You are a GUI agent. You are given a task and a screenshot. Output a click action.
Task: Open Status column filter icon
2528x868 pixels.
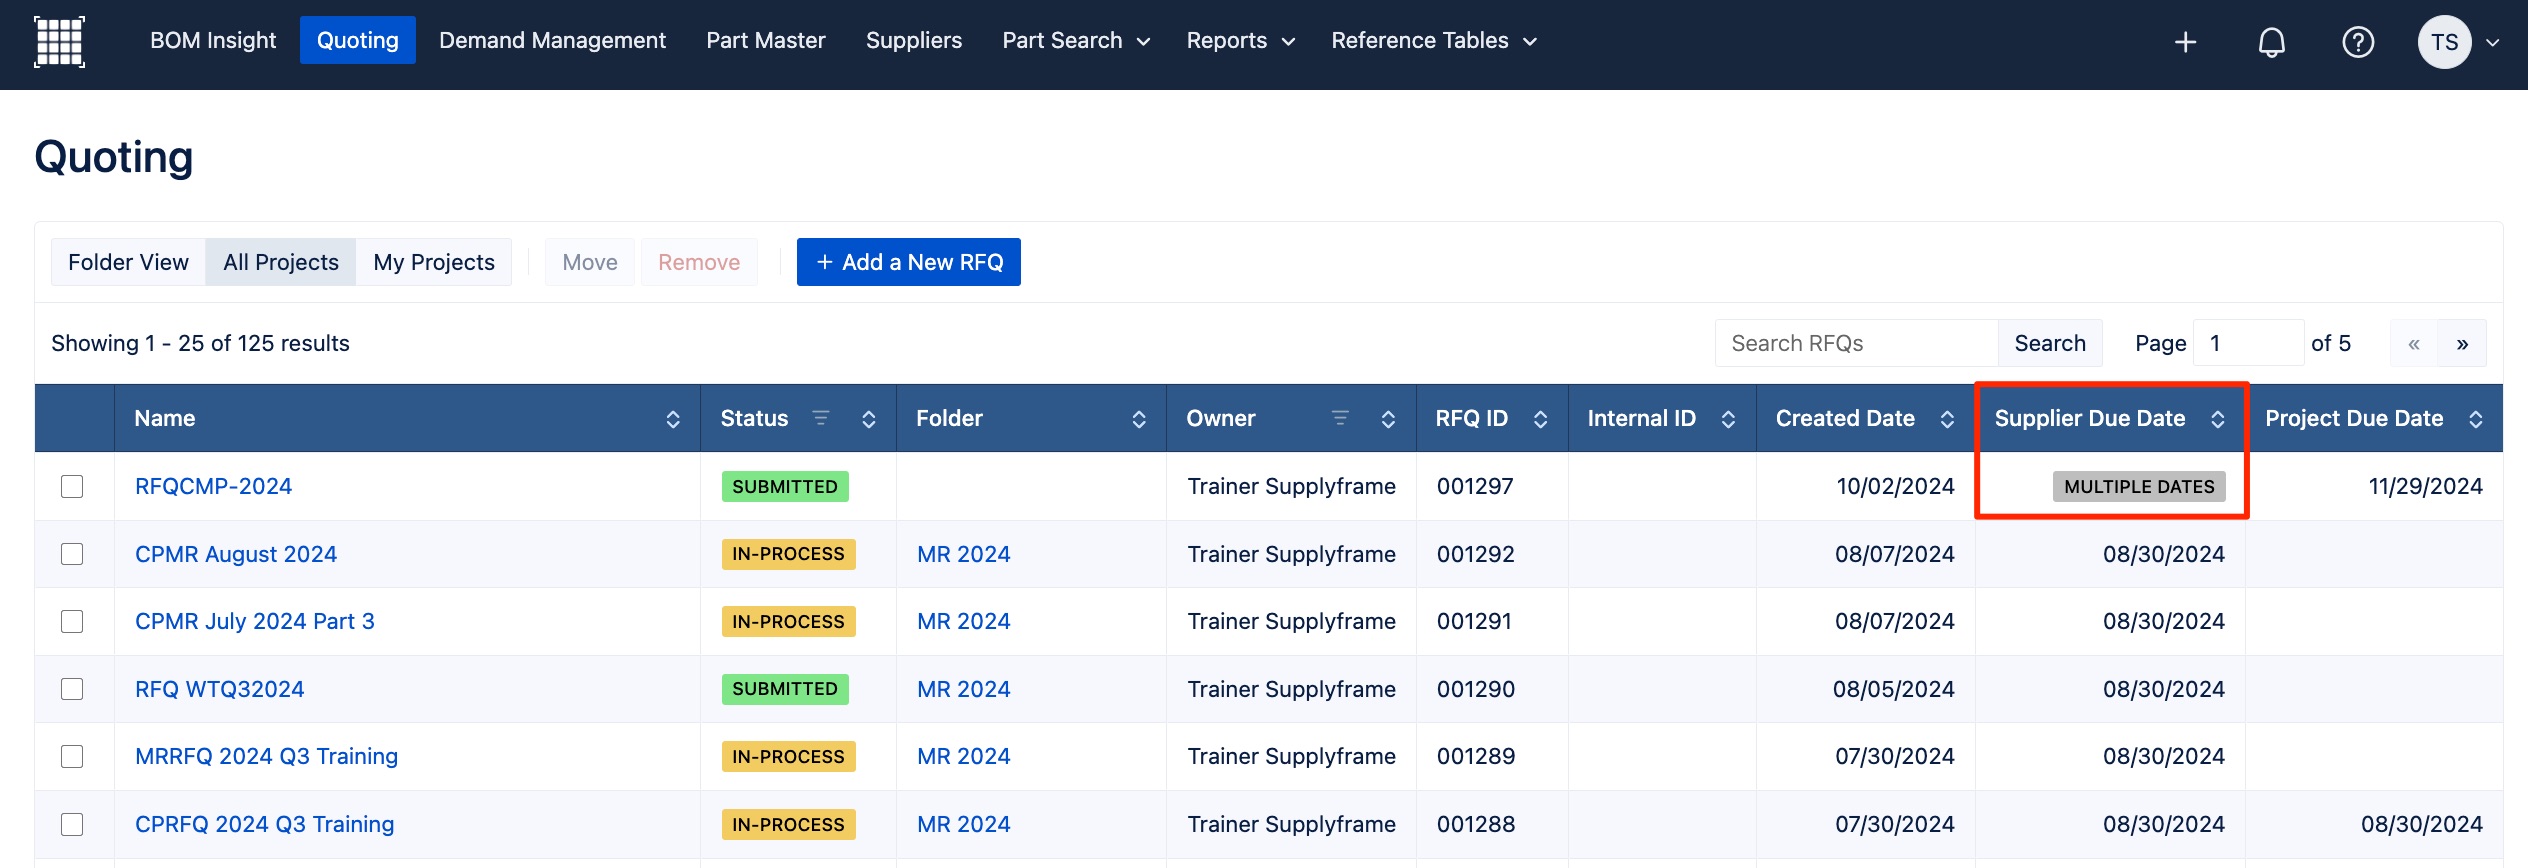(821, 418)
